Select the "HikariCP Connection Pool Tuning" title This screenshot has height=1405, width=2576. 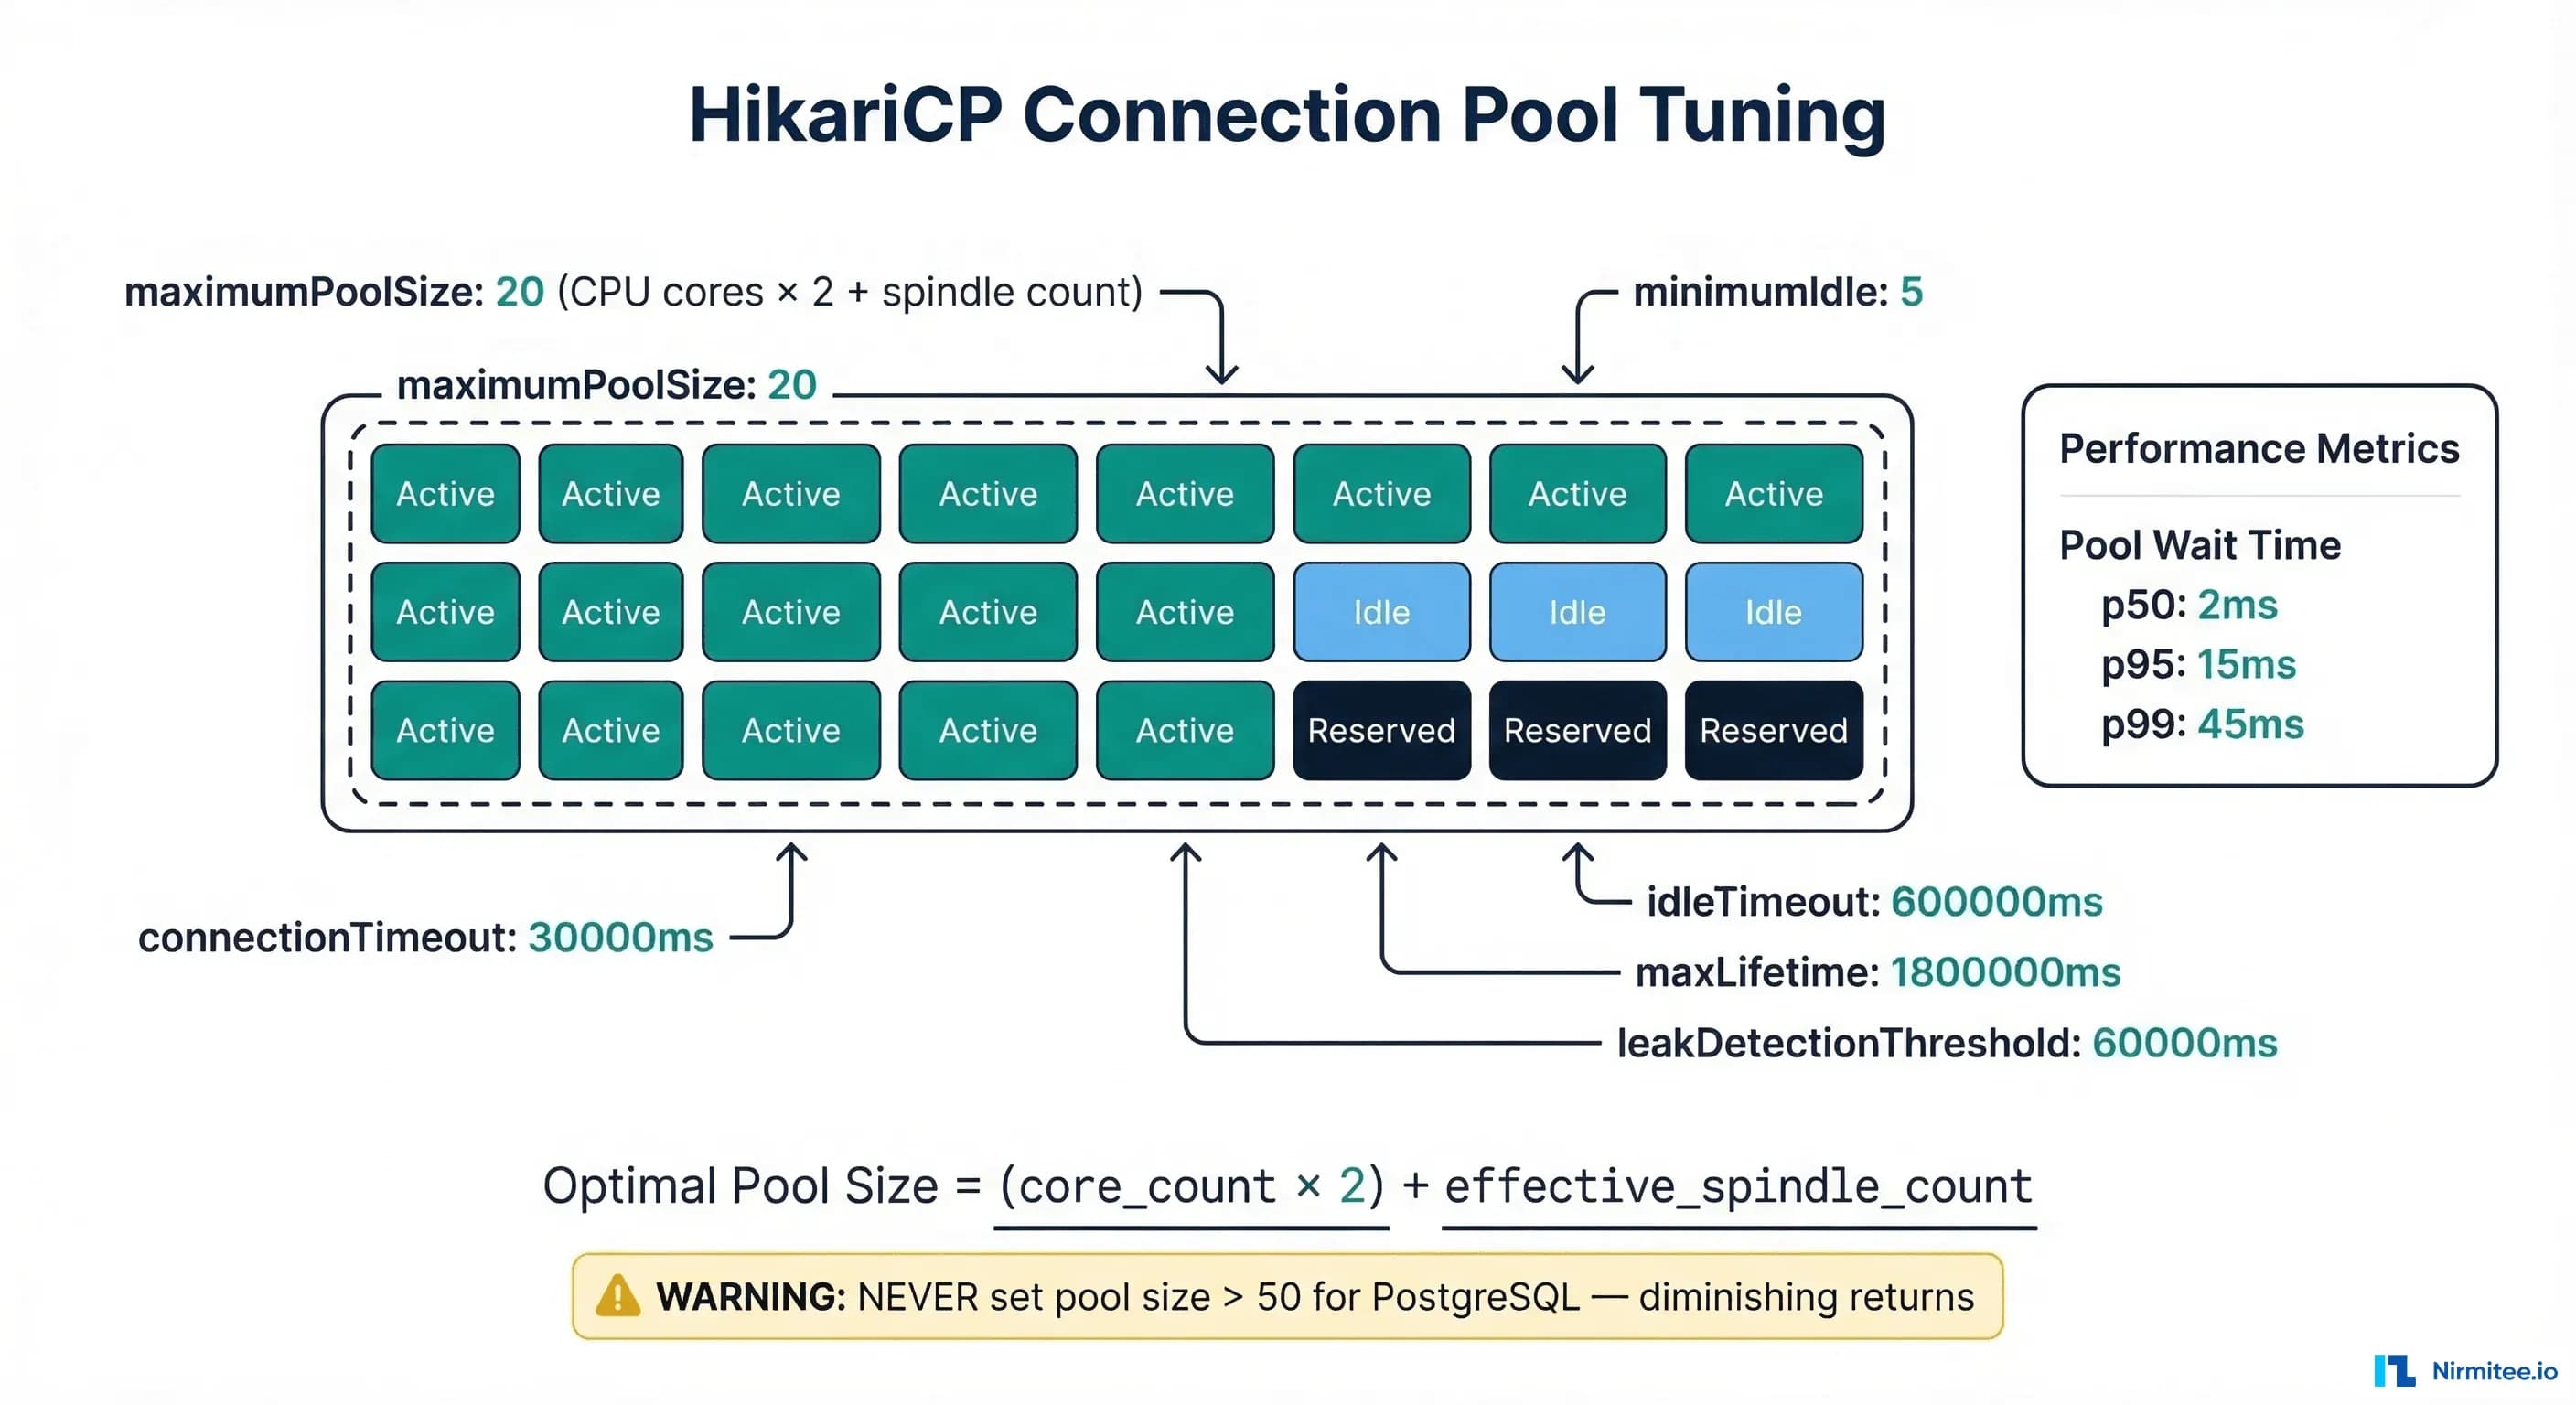click(1287, 115)
